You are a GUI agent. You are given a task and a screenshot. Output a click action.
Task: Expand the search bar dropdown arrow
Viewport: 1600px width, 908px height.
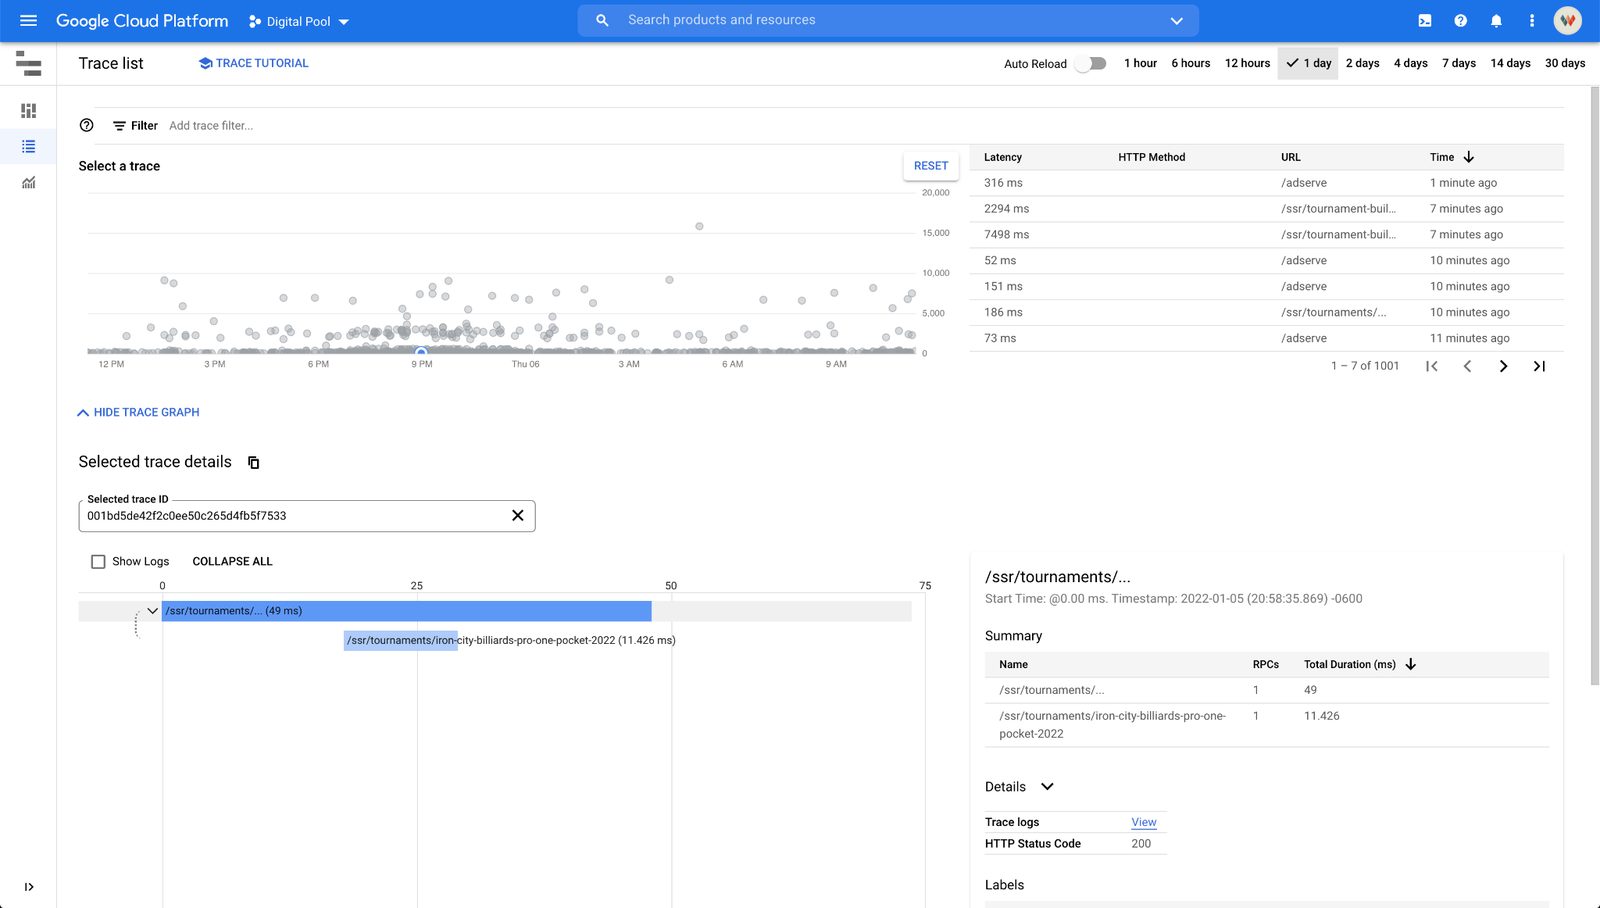[1177, 21]
